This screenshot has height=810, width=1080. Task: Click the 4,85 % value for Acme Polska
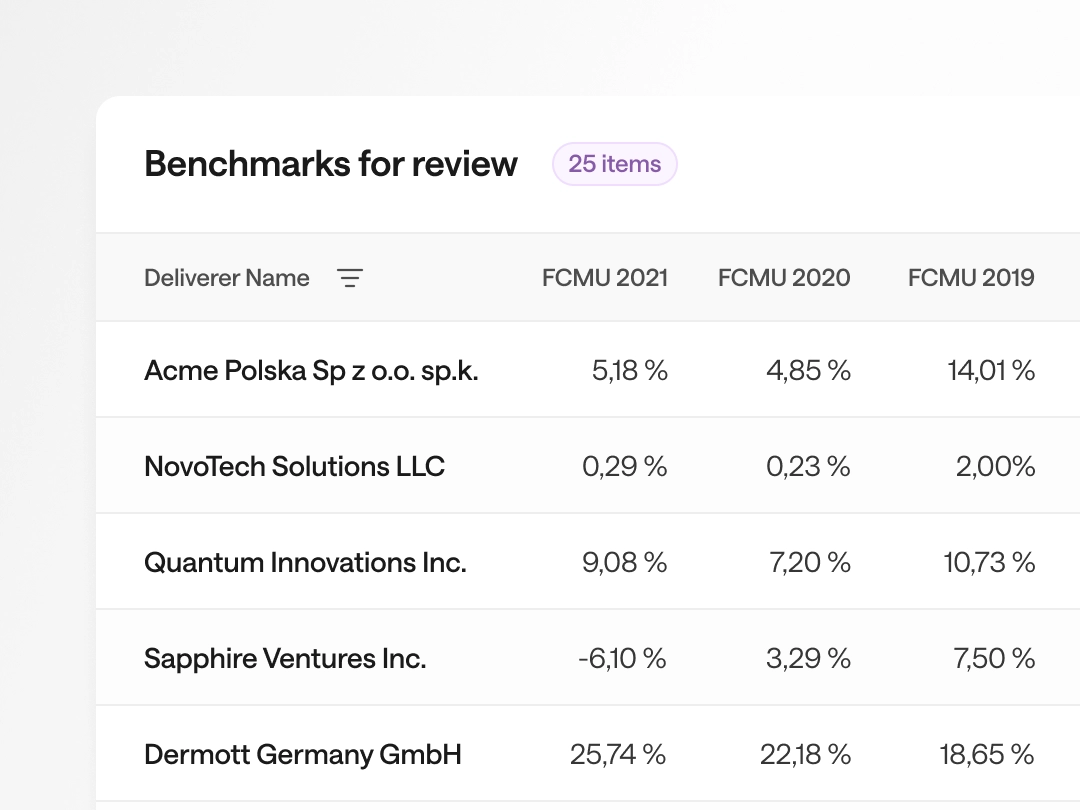[x=806, y=370]
